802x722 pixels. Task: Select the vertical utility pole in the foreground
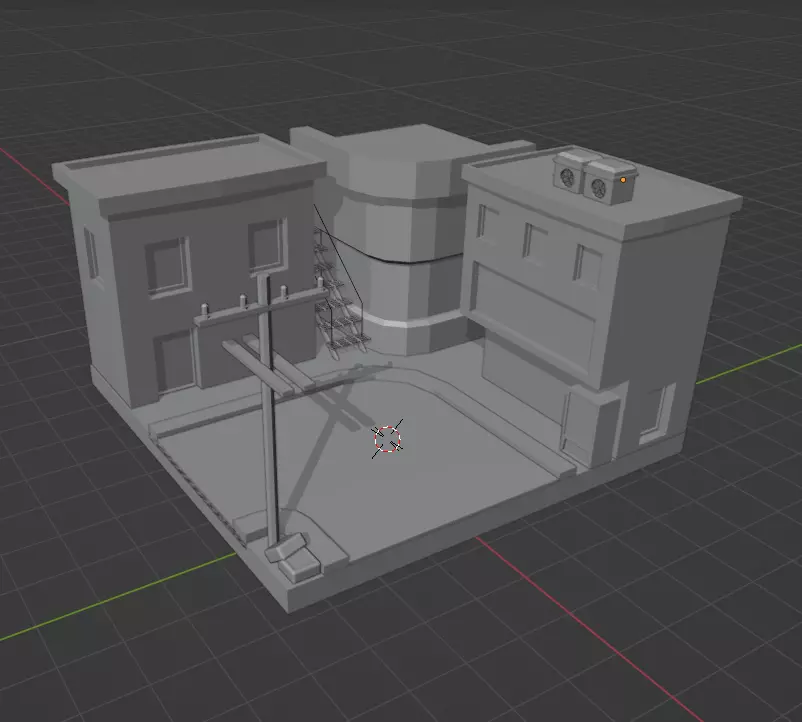[268, 409]
